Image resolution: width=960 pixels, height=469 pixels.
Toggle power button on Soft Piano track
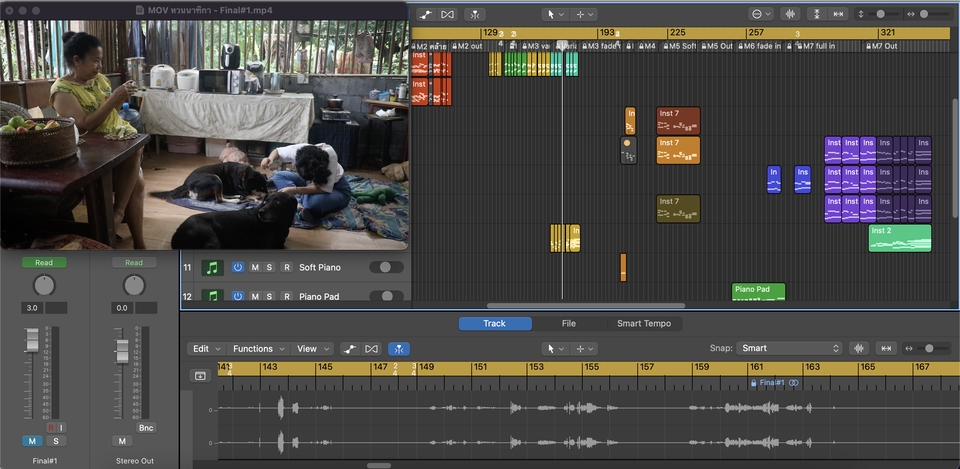[x=238, y=267]
